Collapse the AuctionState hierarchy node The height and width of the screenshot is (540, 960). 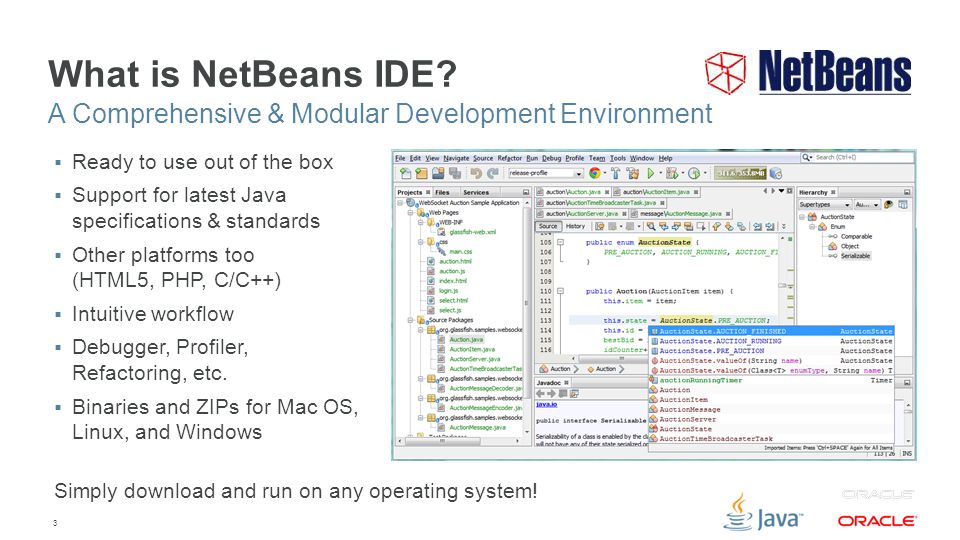point(801,217)
